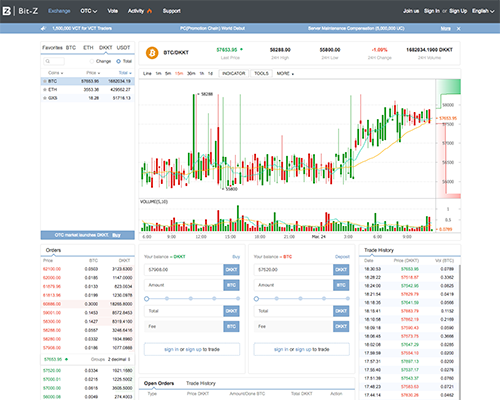Click the 1,500,000 VCT announcement
Viewport: 500px width, 400px height.
pos(82,28)
